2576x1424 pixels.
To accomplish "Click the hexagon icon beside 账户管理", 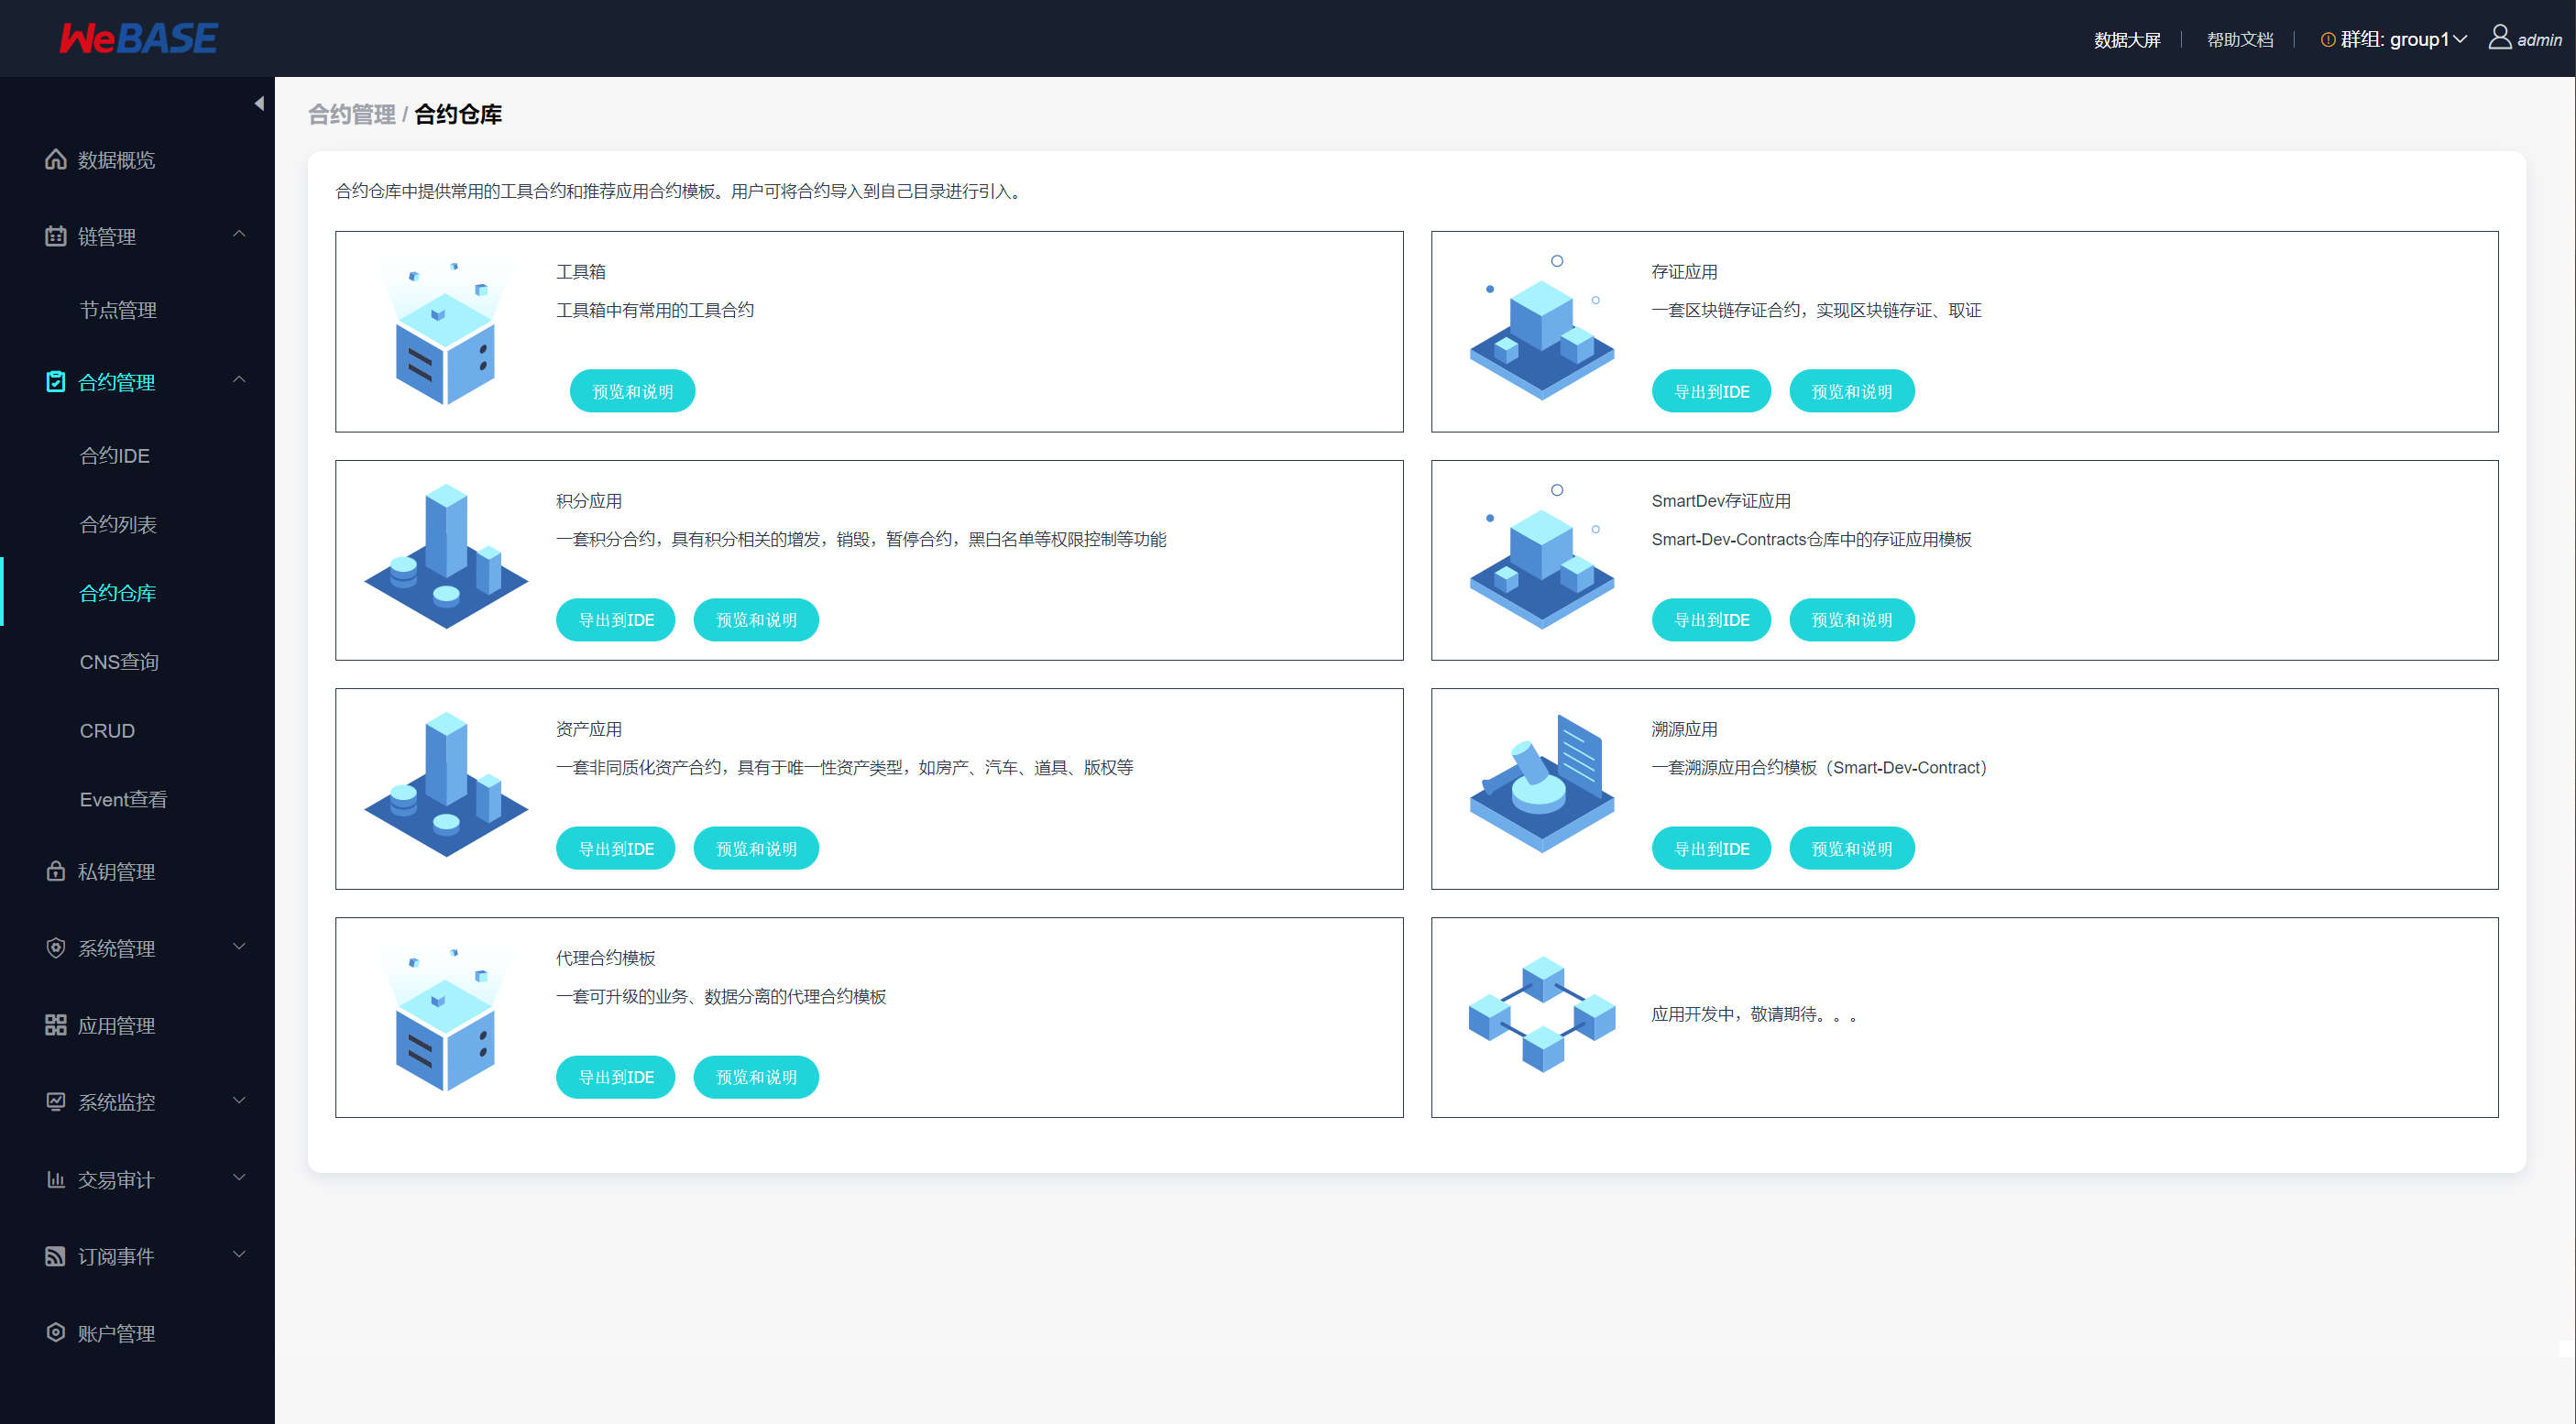I will point(56,1333).
